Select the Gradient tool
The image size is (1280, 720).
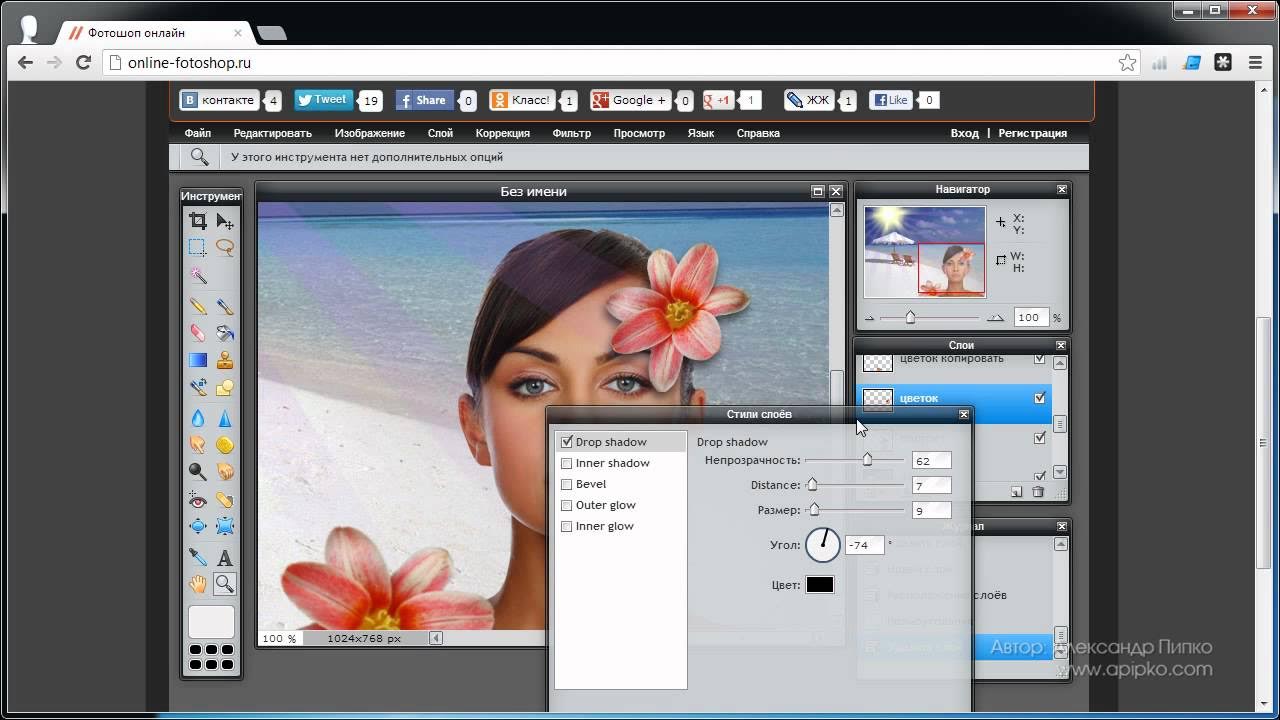[198, 360]
